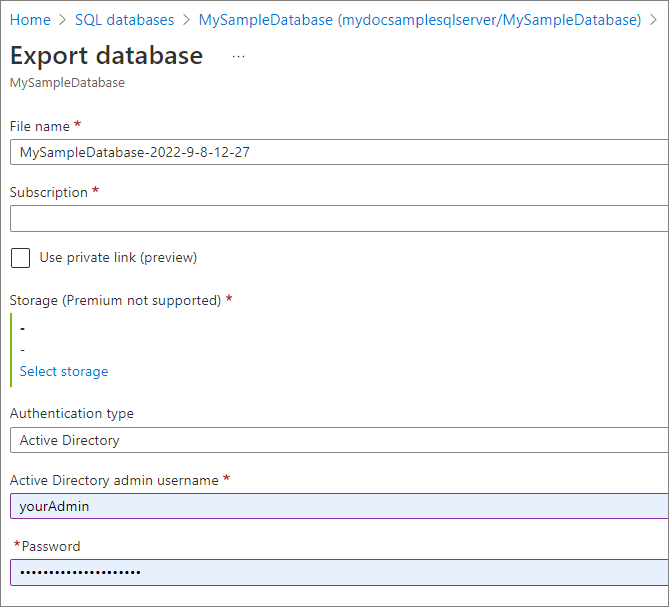Click the Select storage link

click(64, 371)
